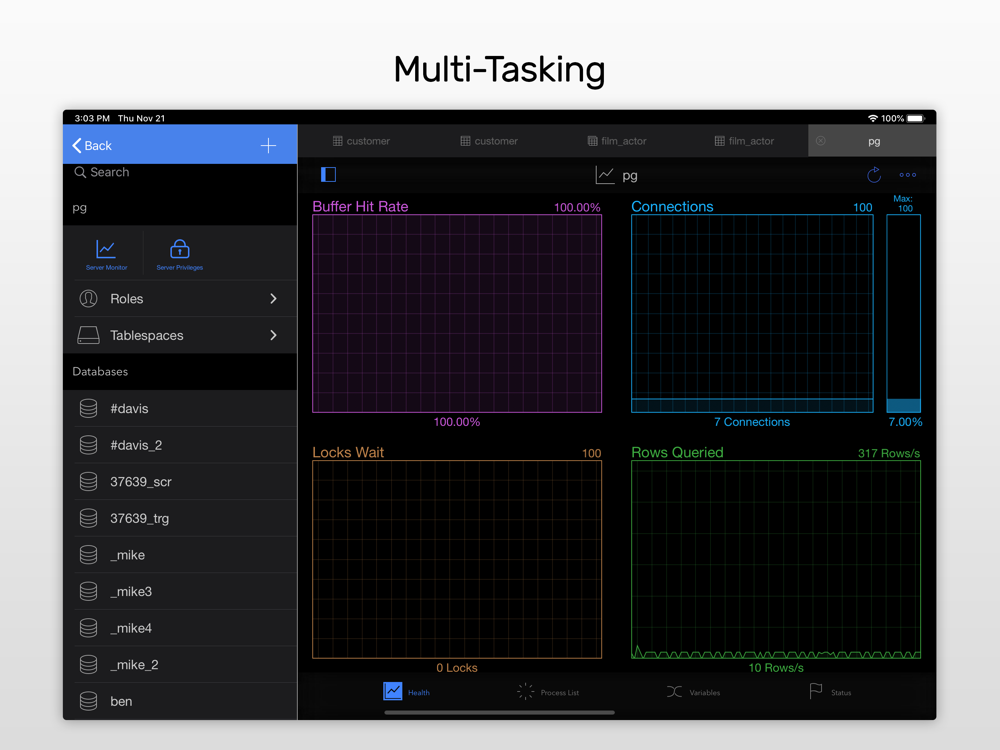Open the second film_actor tab
The width and height of the screenshot is (1000, 750).
pyautogui.click(x=744, y=141)
